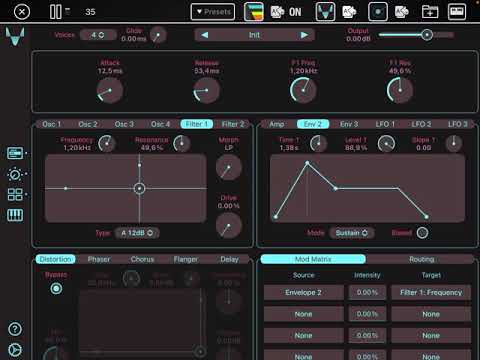
Task: Open the Vital V logo app in top bar
Action: (x=325, y=12)
